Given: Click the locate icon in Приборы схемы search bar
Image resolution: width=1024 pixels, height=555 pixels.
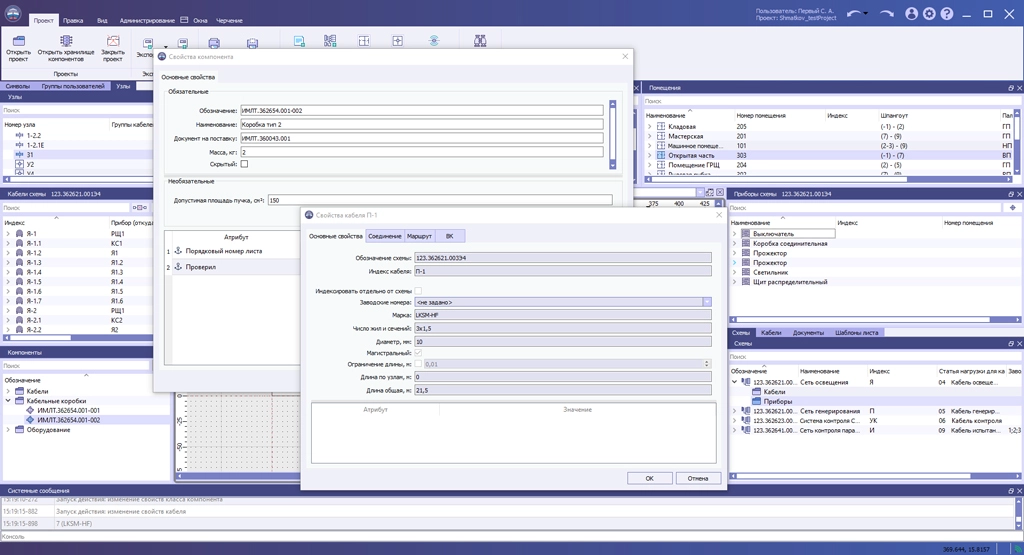Looking at the screenshot, I should (1012, 208).
